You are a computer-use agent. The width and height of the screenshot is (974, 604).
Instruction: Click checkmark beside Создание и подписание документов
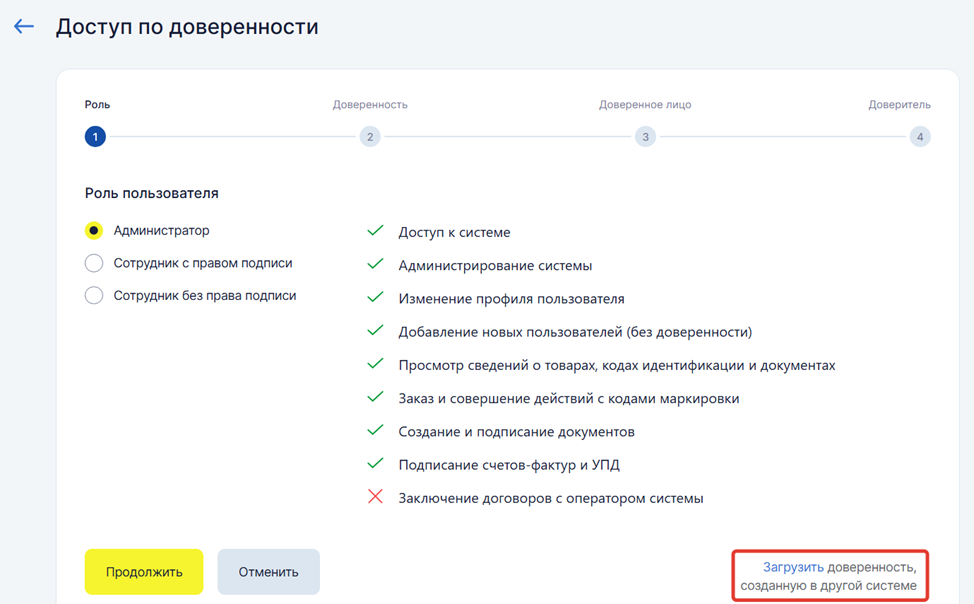click(x=376, y=431)
